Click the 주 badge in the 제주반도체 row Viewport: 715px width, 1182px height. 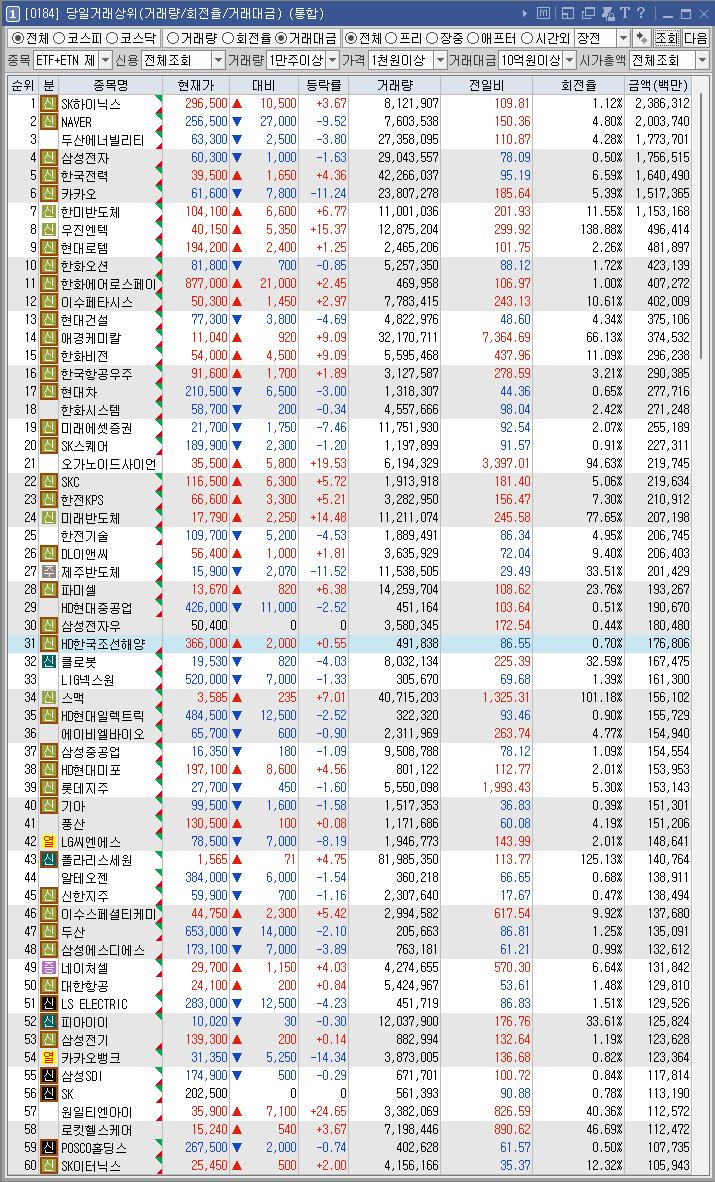pyautogui.click(x=49, y=571)
